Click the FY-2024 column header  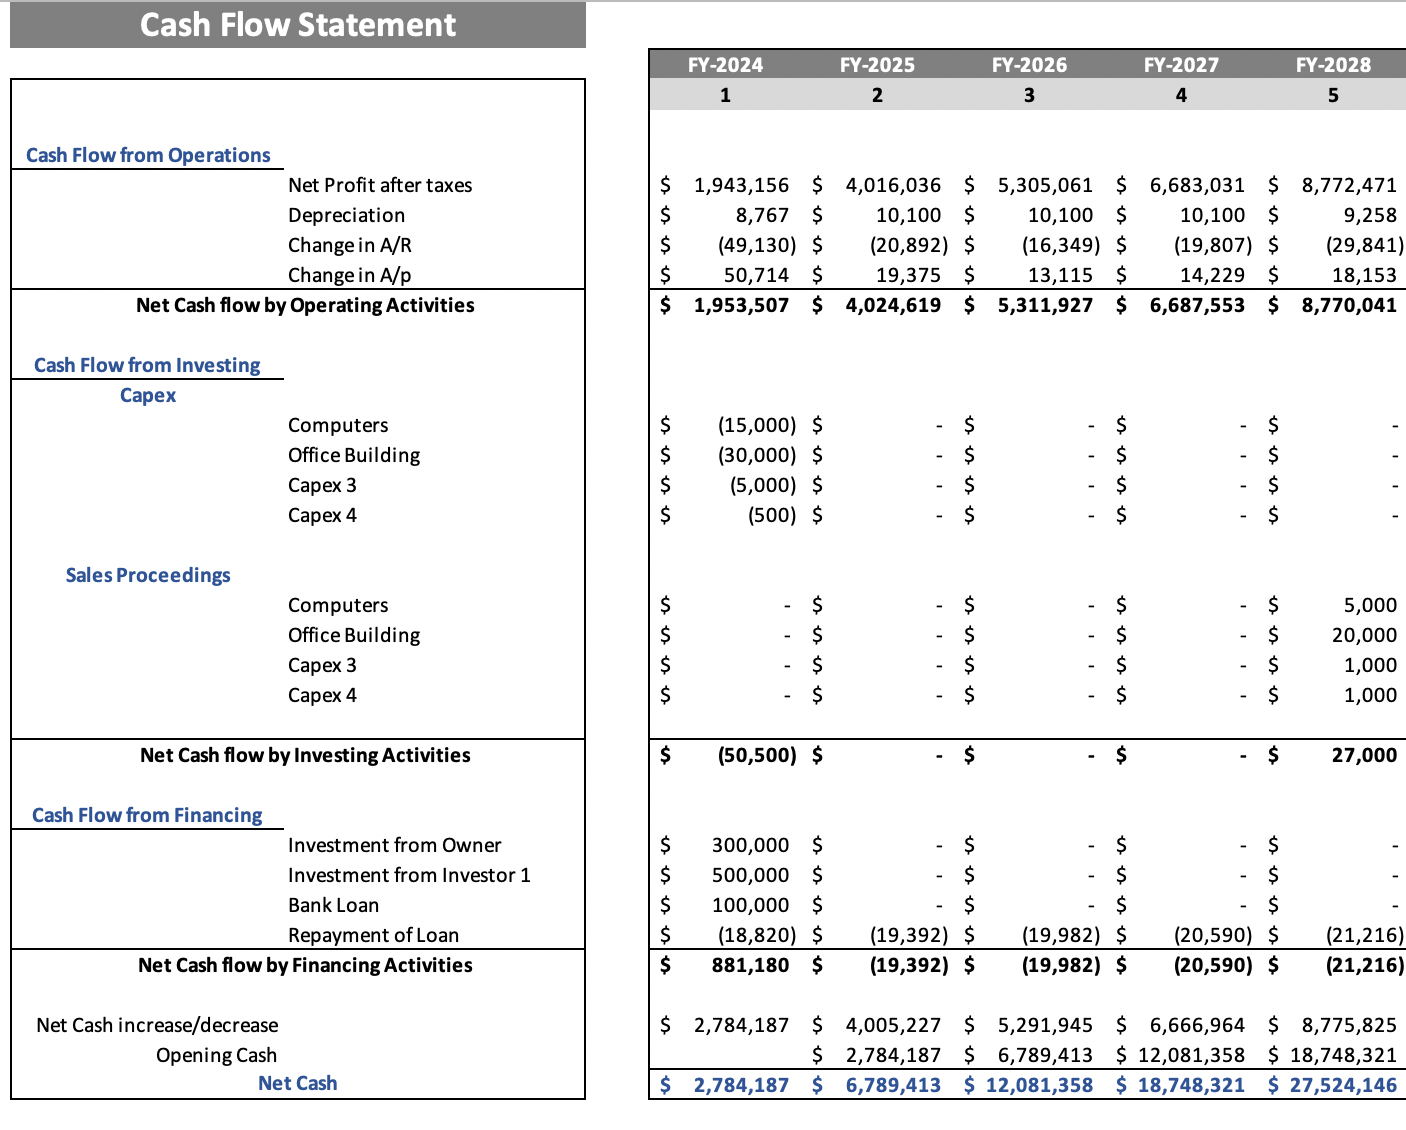pyautogui.click(x=725, y=64)
